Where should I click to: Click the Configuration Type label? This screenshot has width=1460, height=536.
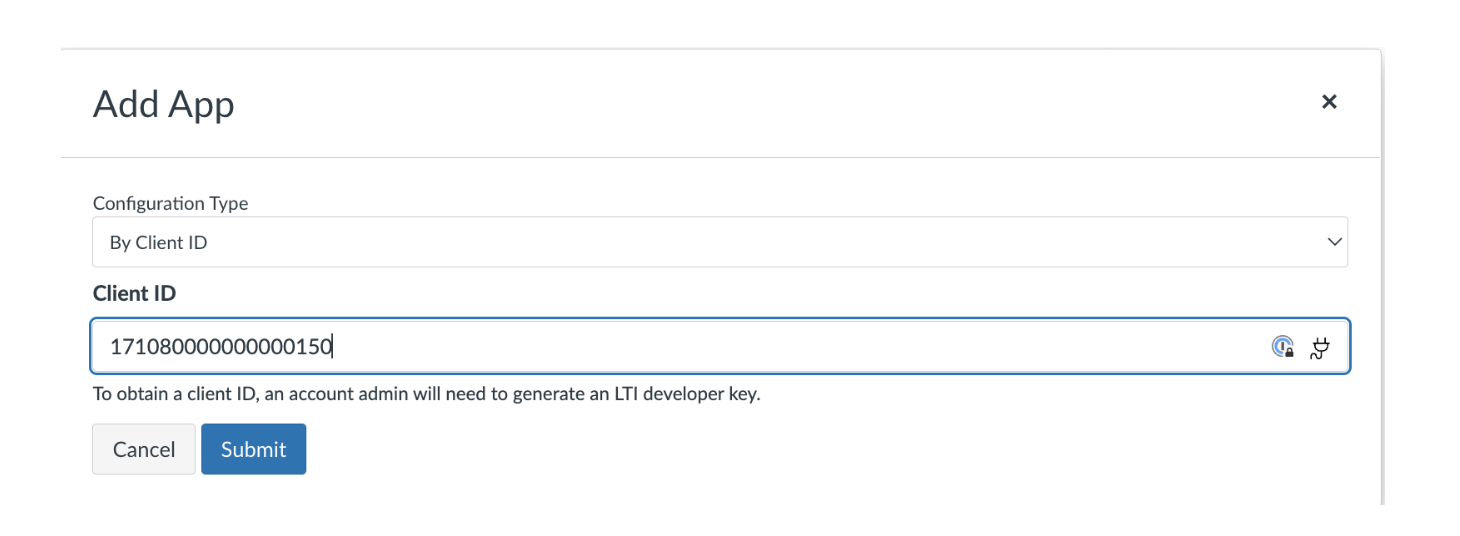tap(171, 203)
